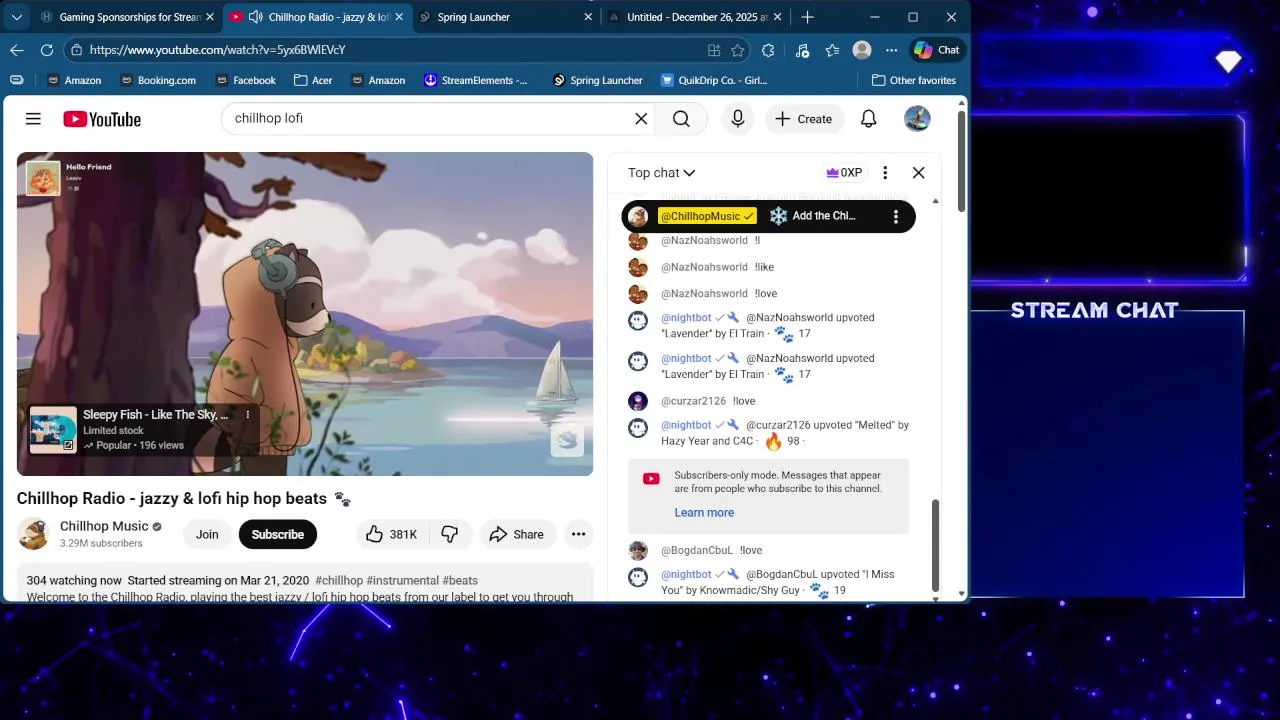Open the Sleepy Fish product card thumbnail
The image size is (1280, 720).
point(53,430)
